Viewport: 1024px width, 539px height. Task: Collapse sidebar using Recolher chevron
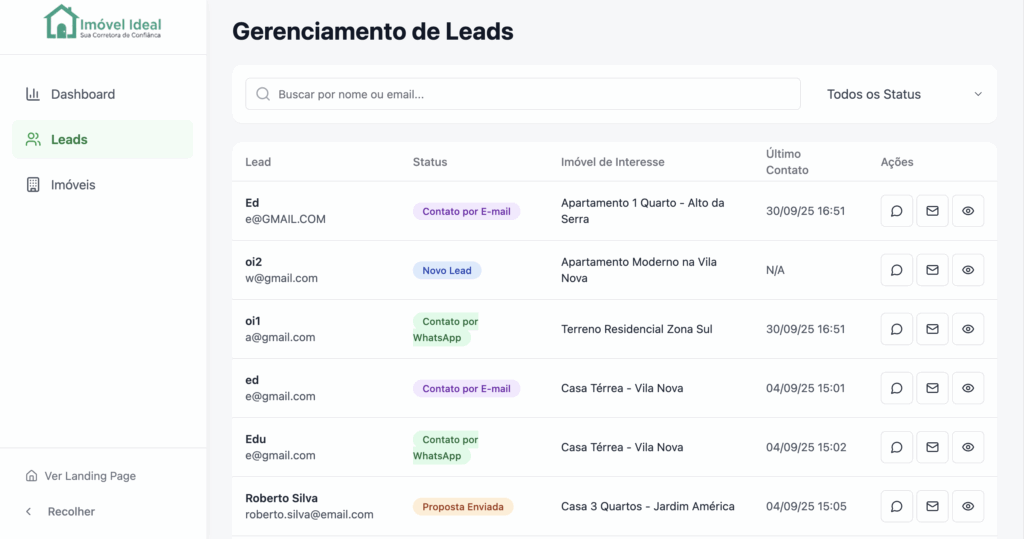pos(30,511)
